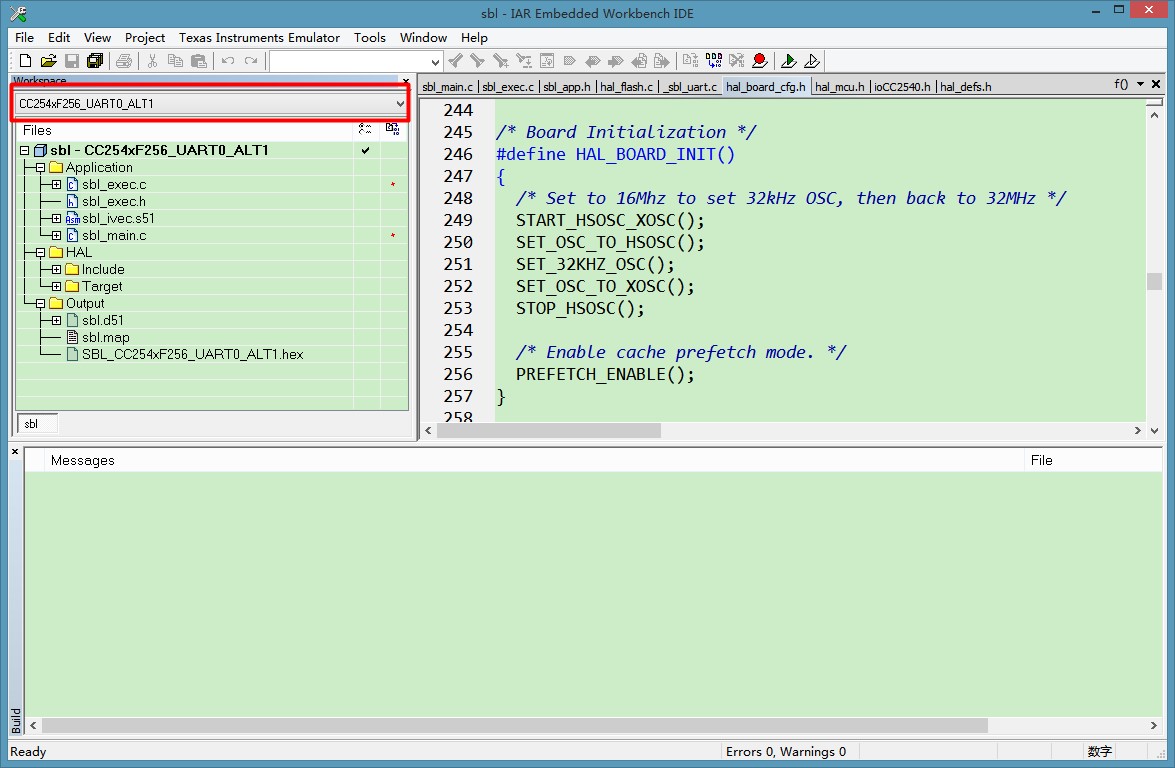Expand the sbl_main.c node
This screenshot has width=1175, height=768.
pyautogui.click(x=56, y=235)
